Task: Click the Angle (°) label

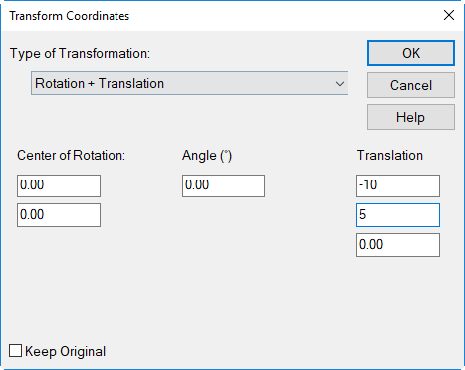Action: click(x=207, y=156)
